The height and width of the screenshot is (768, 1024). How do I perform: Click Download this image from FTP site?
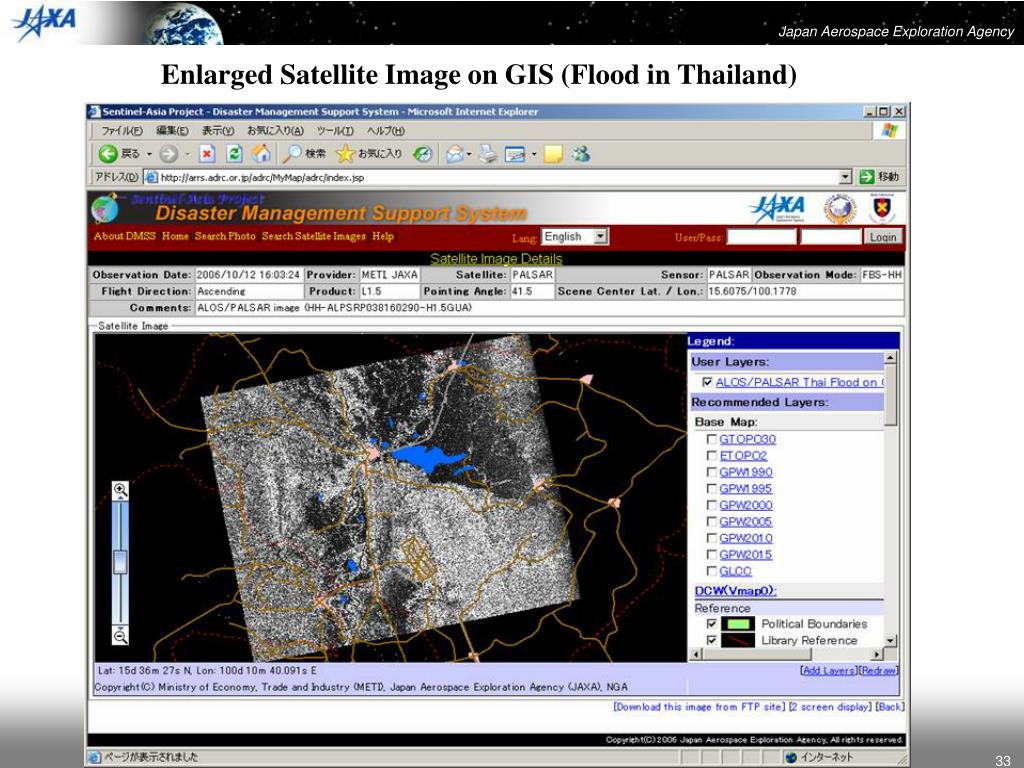point(699,707)
